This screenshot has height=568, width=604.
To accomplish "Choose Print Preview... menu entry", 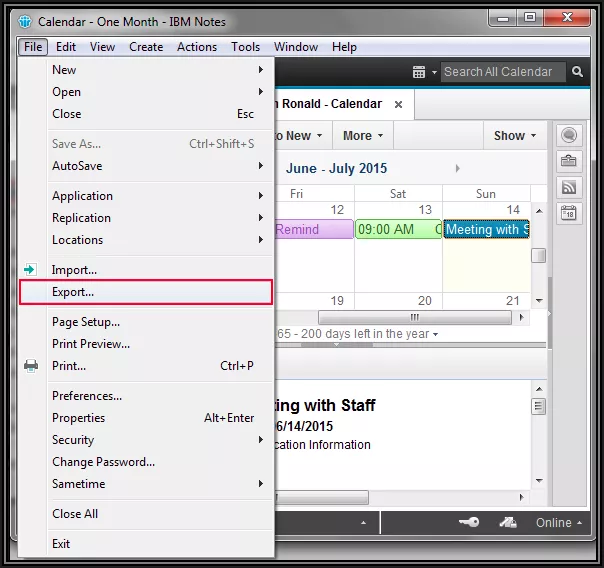I will click(x=146, y=343).
